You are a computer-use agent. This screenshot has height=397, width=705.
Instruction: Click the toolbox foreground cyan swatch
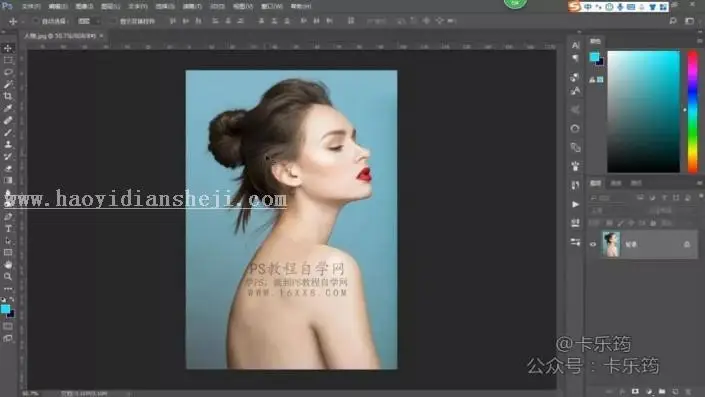tap(5, 309)
